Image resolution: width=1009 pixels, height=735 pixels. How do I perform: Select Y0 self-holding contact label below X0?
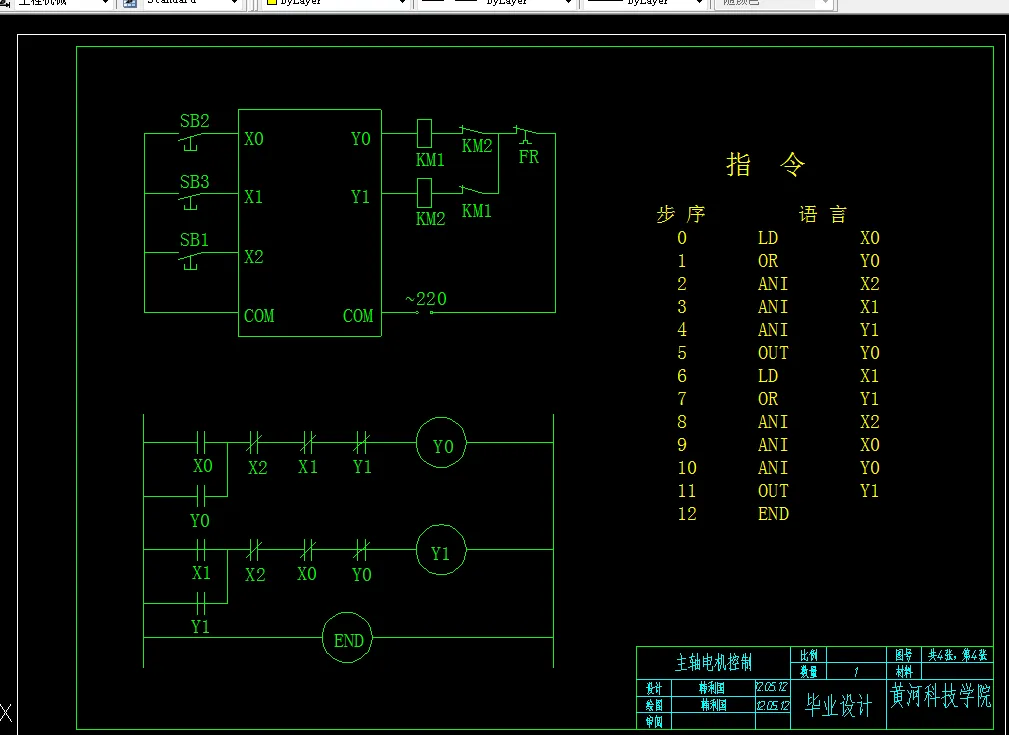(199, 521)
